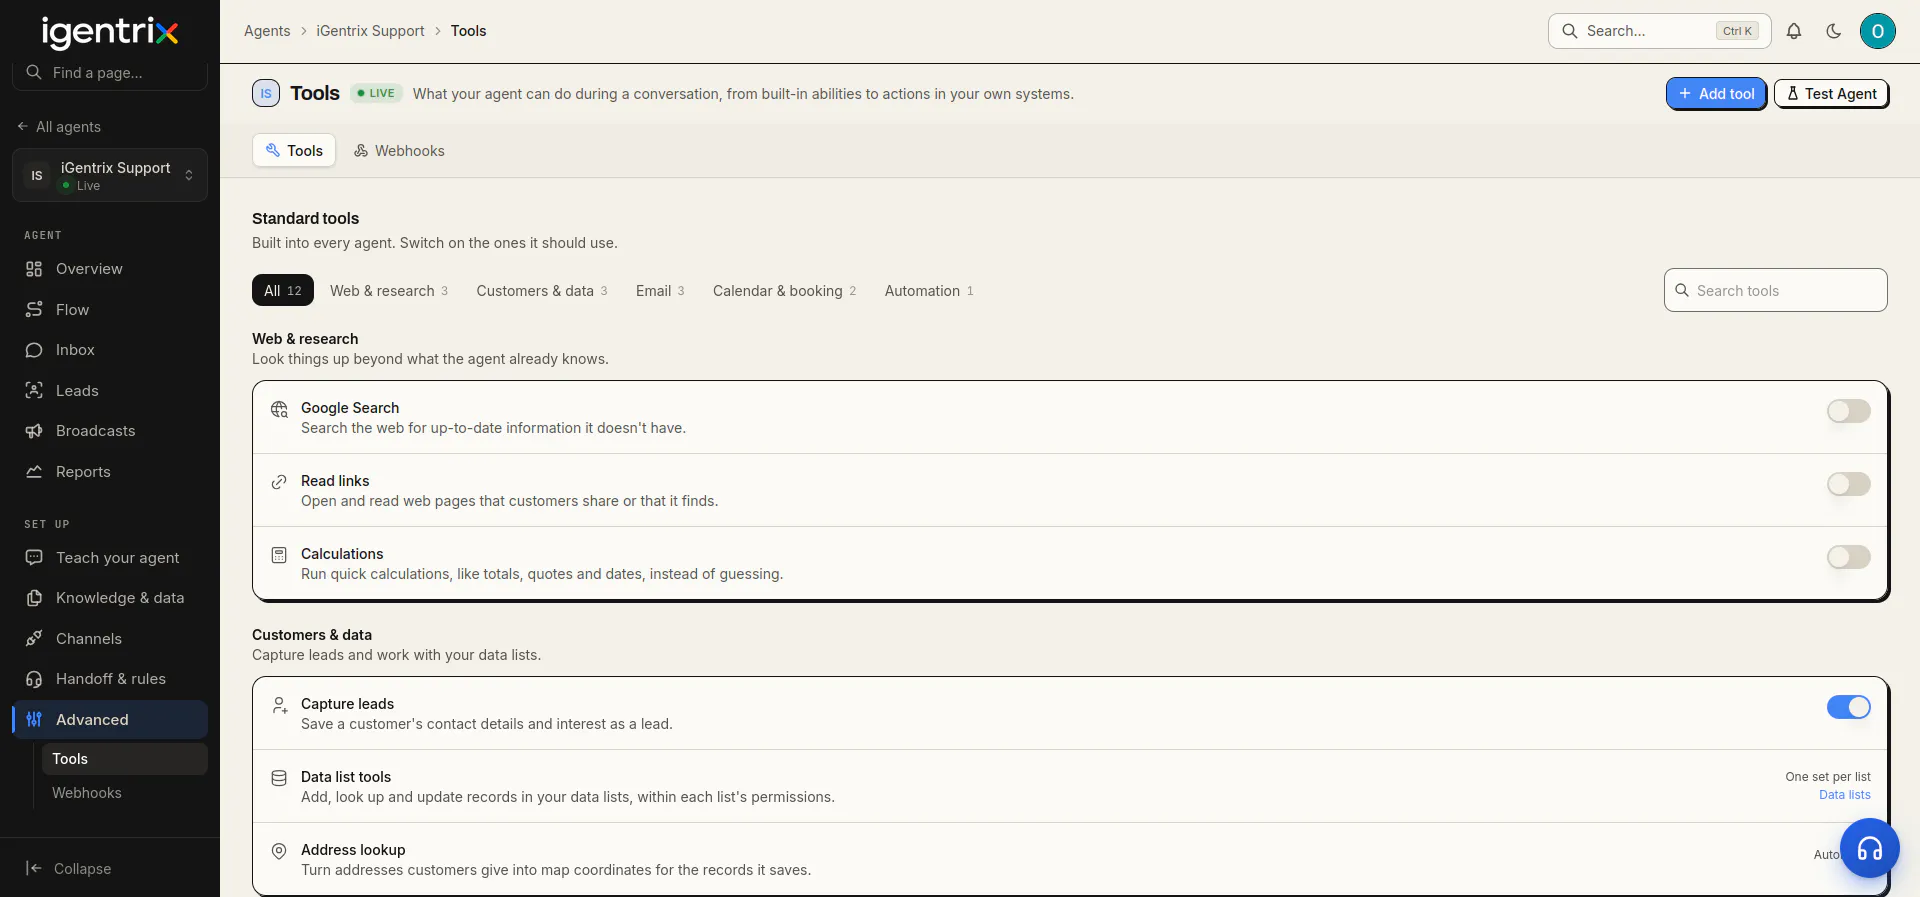Screen dimensions: 1920x897
Task: Click the Broadcasts megaphone icon
Action: point(34,431)
